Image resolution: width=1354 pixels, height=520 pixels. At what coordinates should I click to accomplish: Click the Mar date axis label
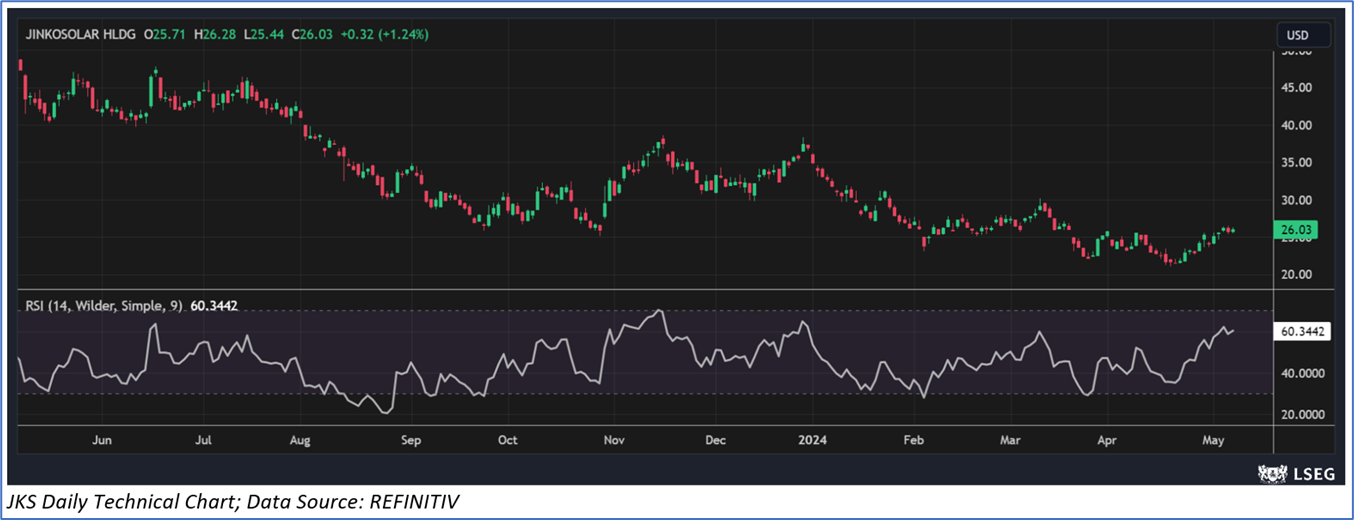point(1010,439)
